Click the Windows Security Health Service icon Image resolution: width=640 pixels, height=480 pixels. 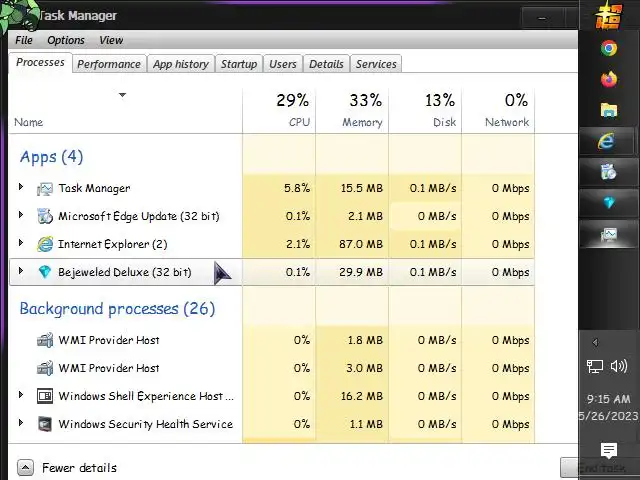coord(45,424)
